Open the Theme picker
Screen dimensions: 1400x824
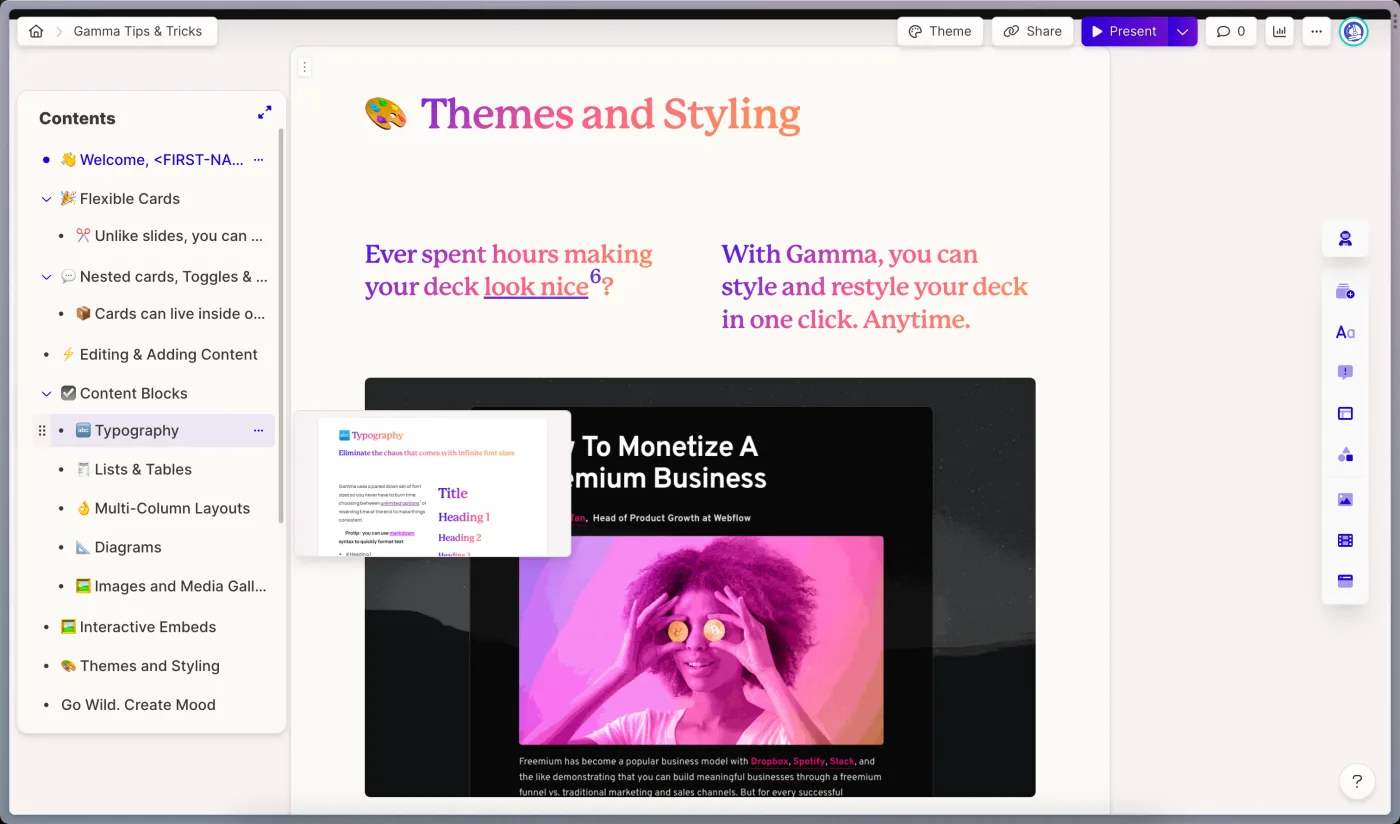click(940, 31)
